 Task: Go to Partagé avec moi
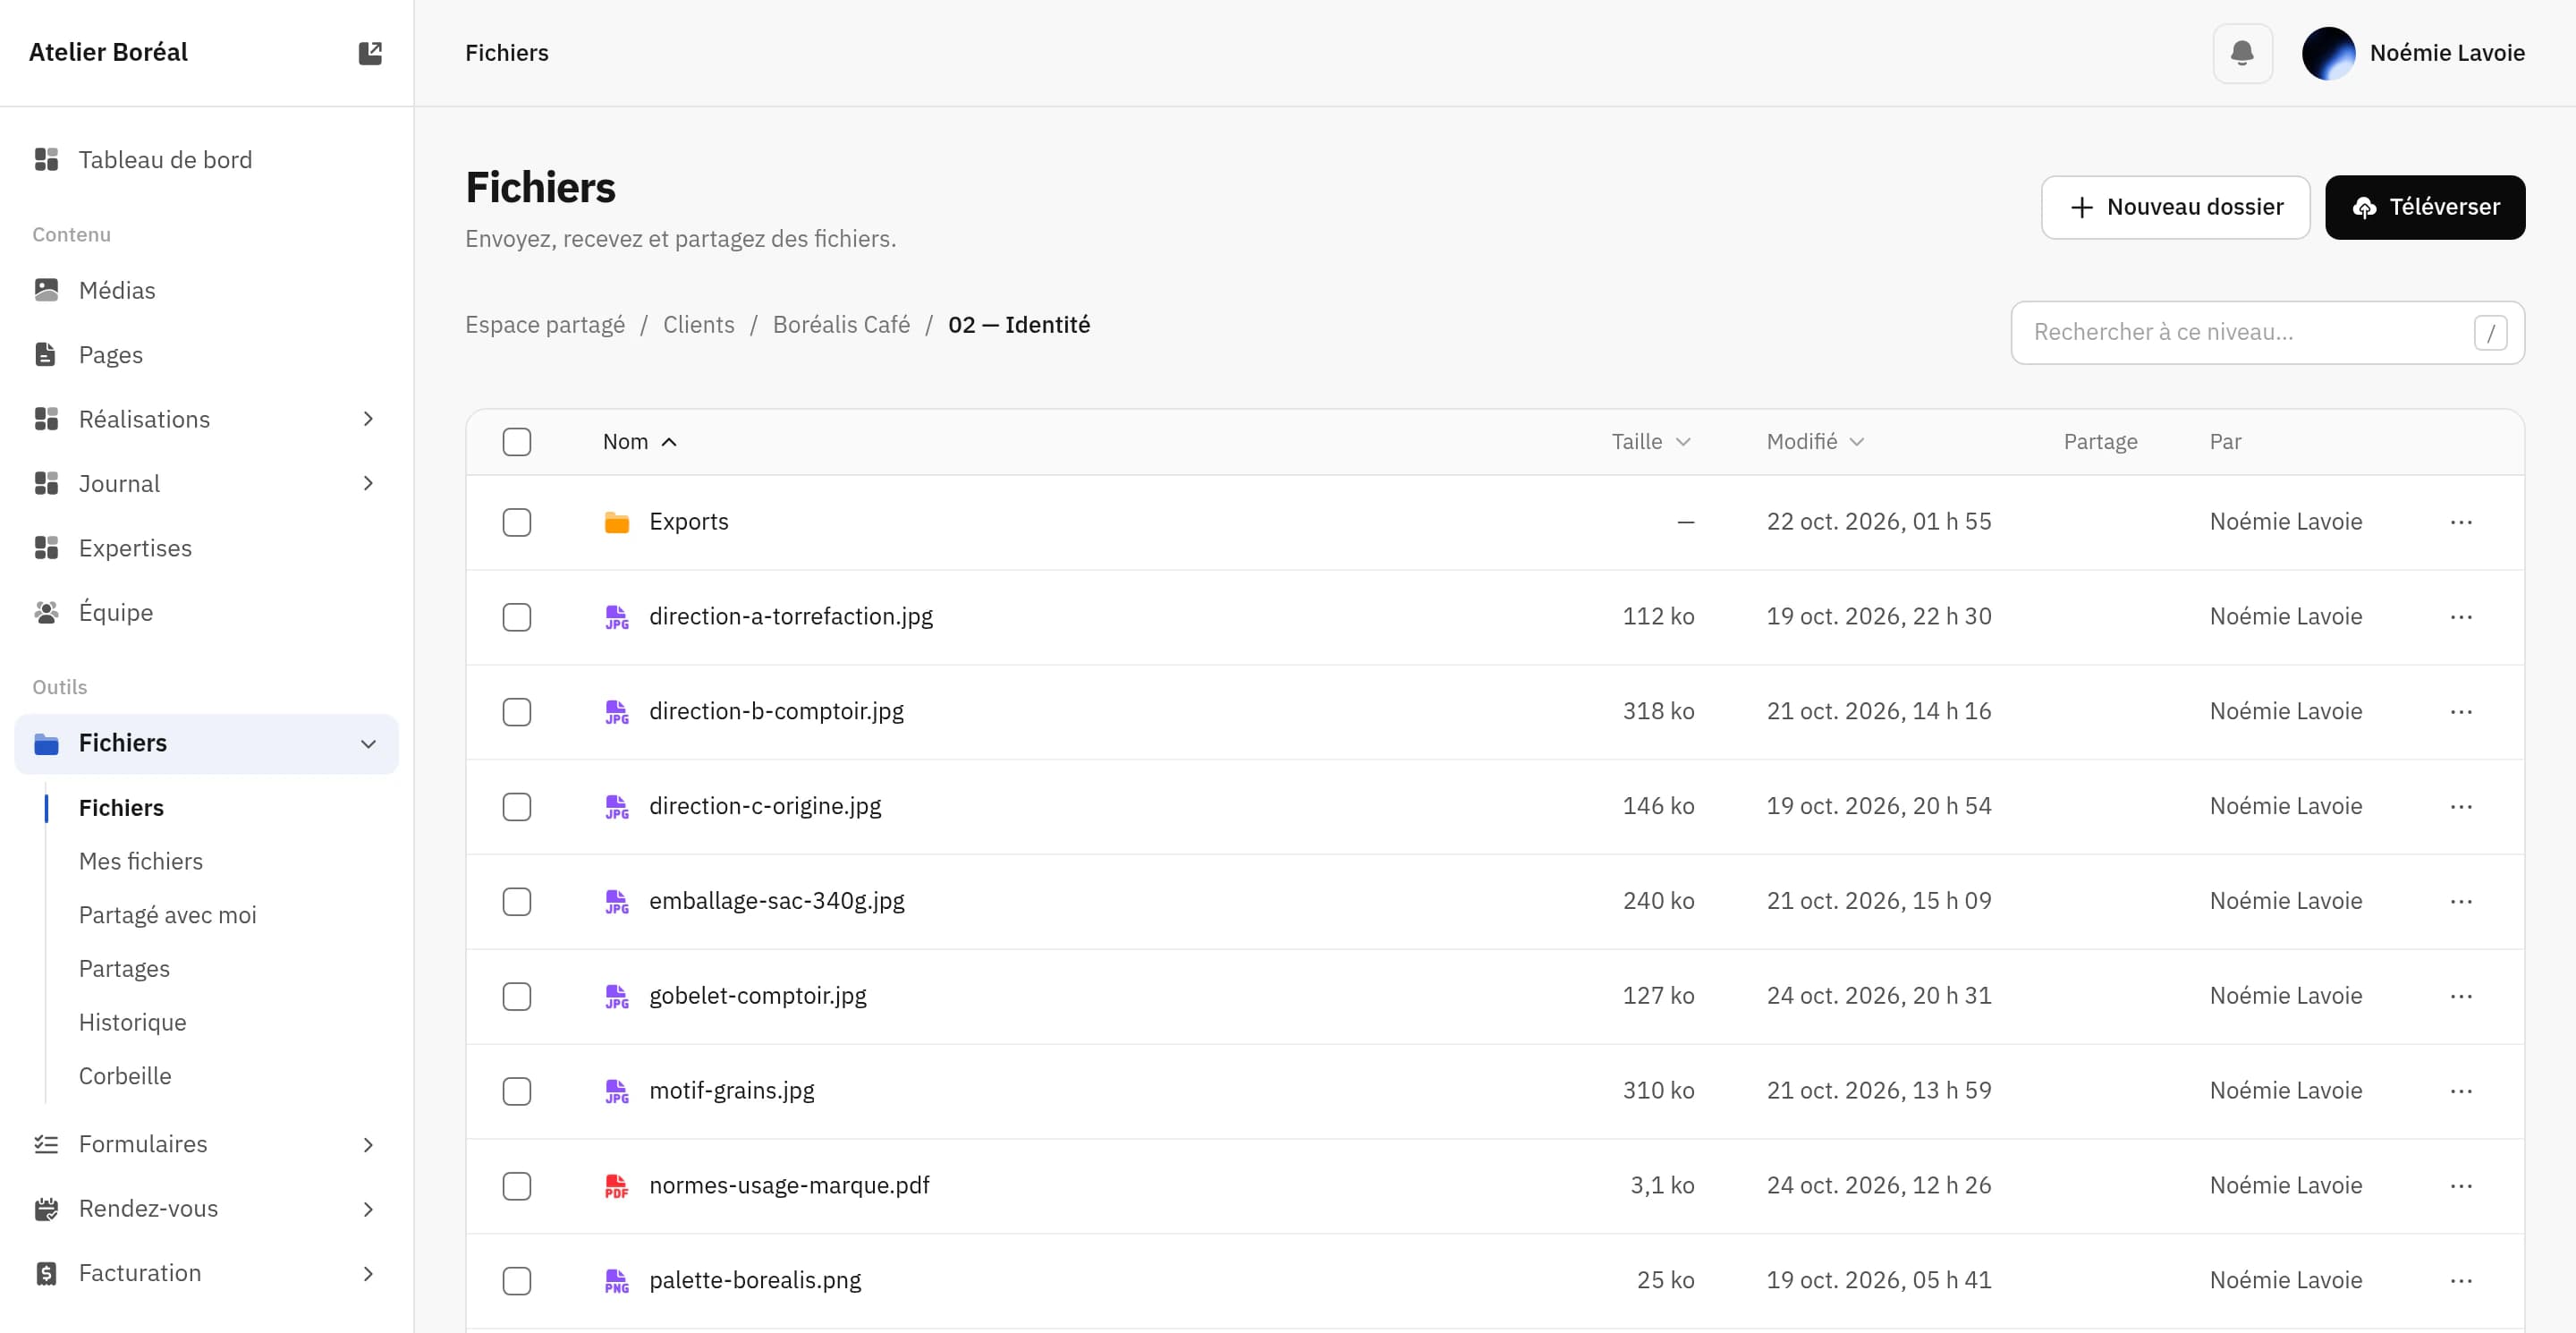coord(168,915)
